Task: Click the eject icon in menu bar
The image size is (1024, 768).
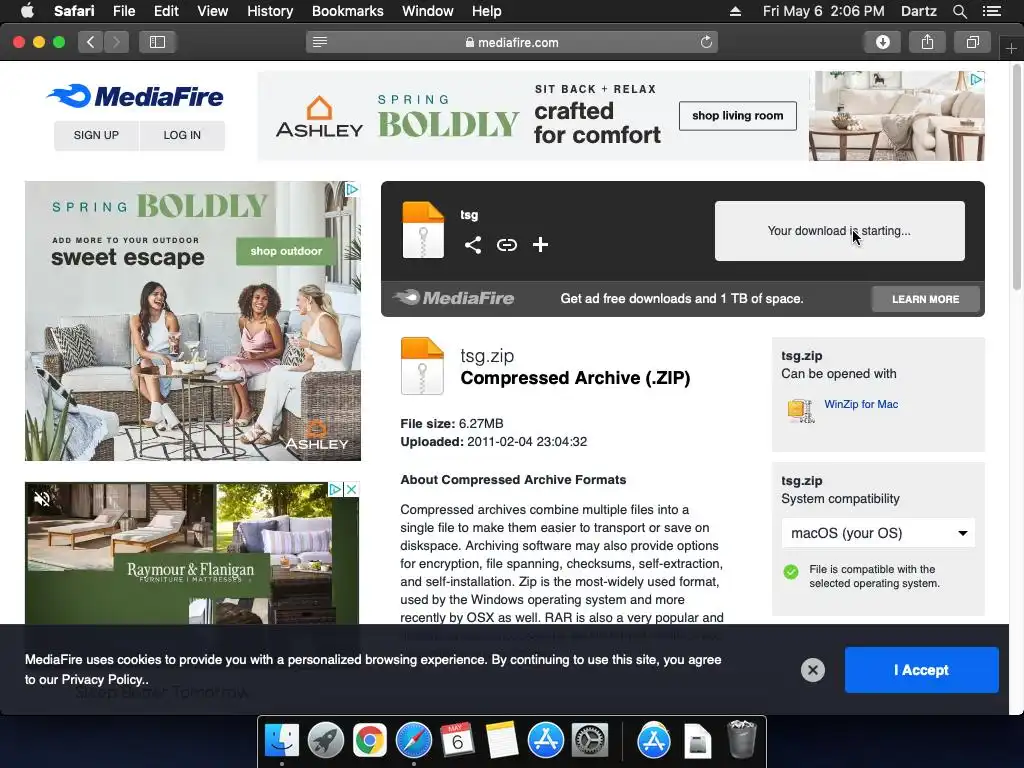Action: tap(735, 11)
